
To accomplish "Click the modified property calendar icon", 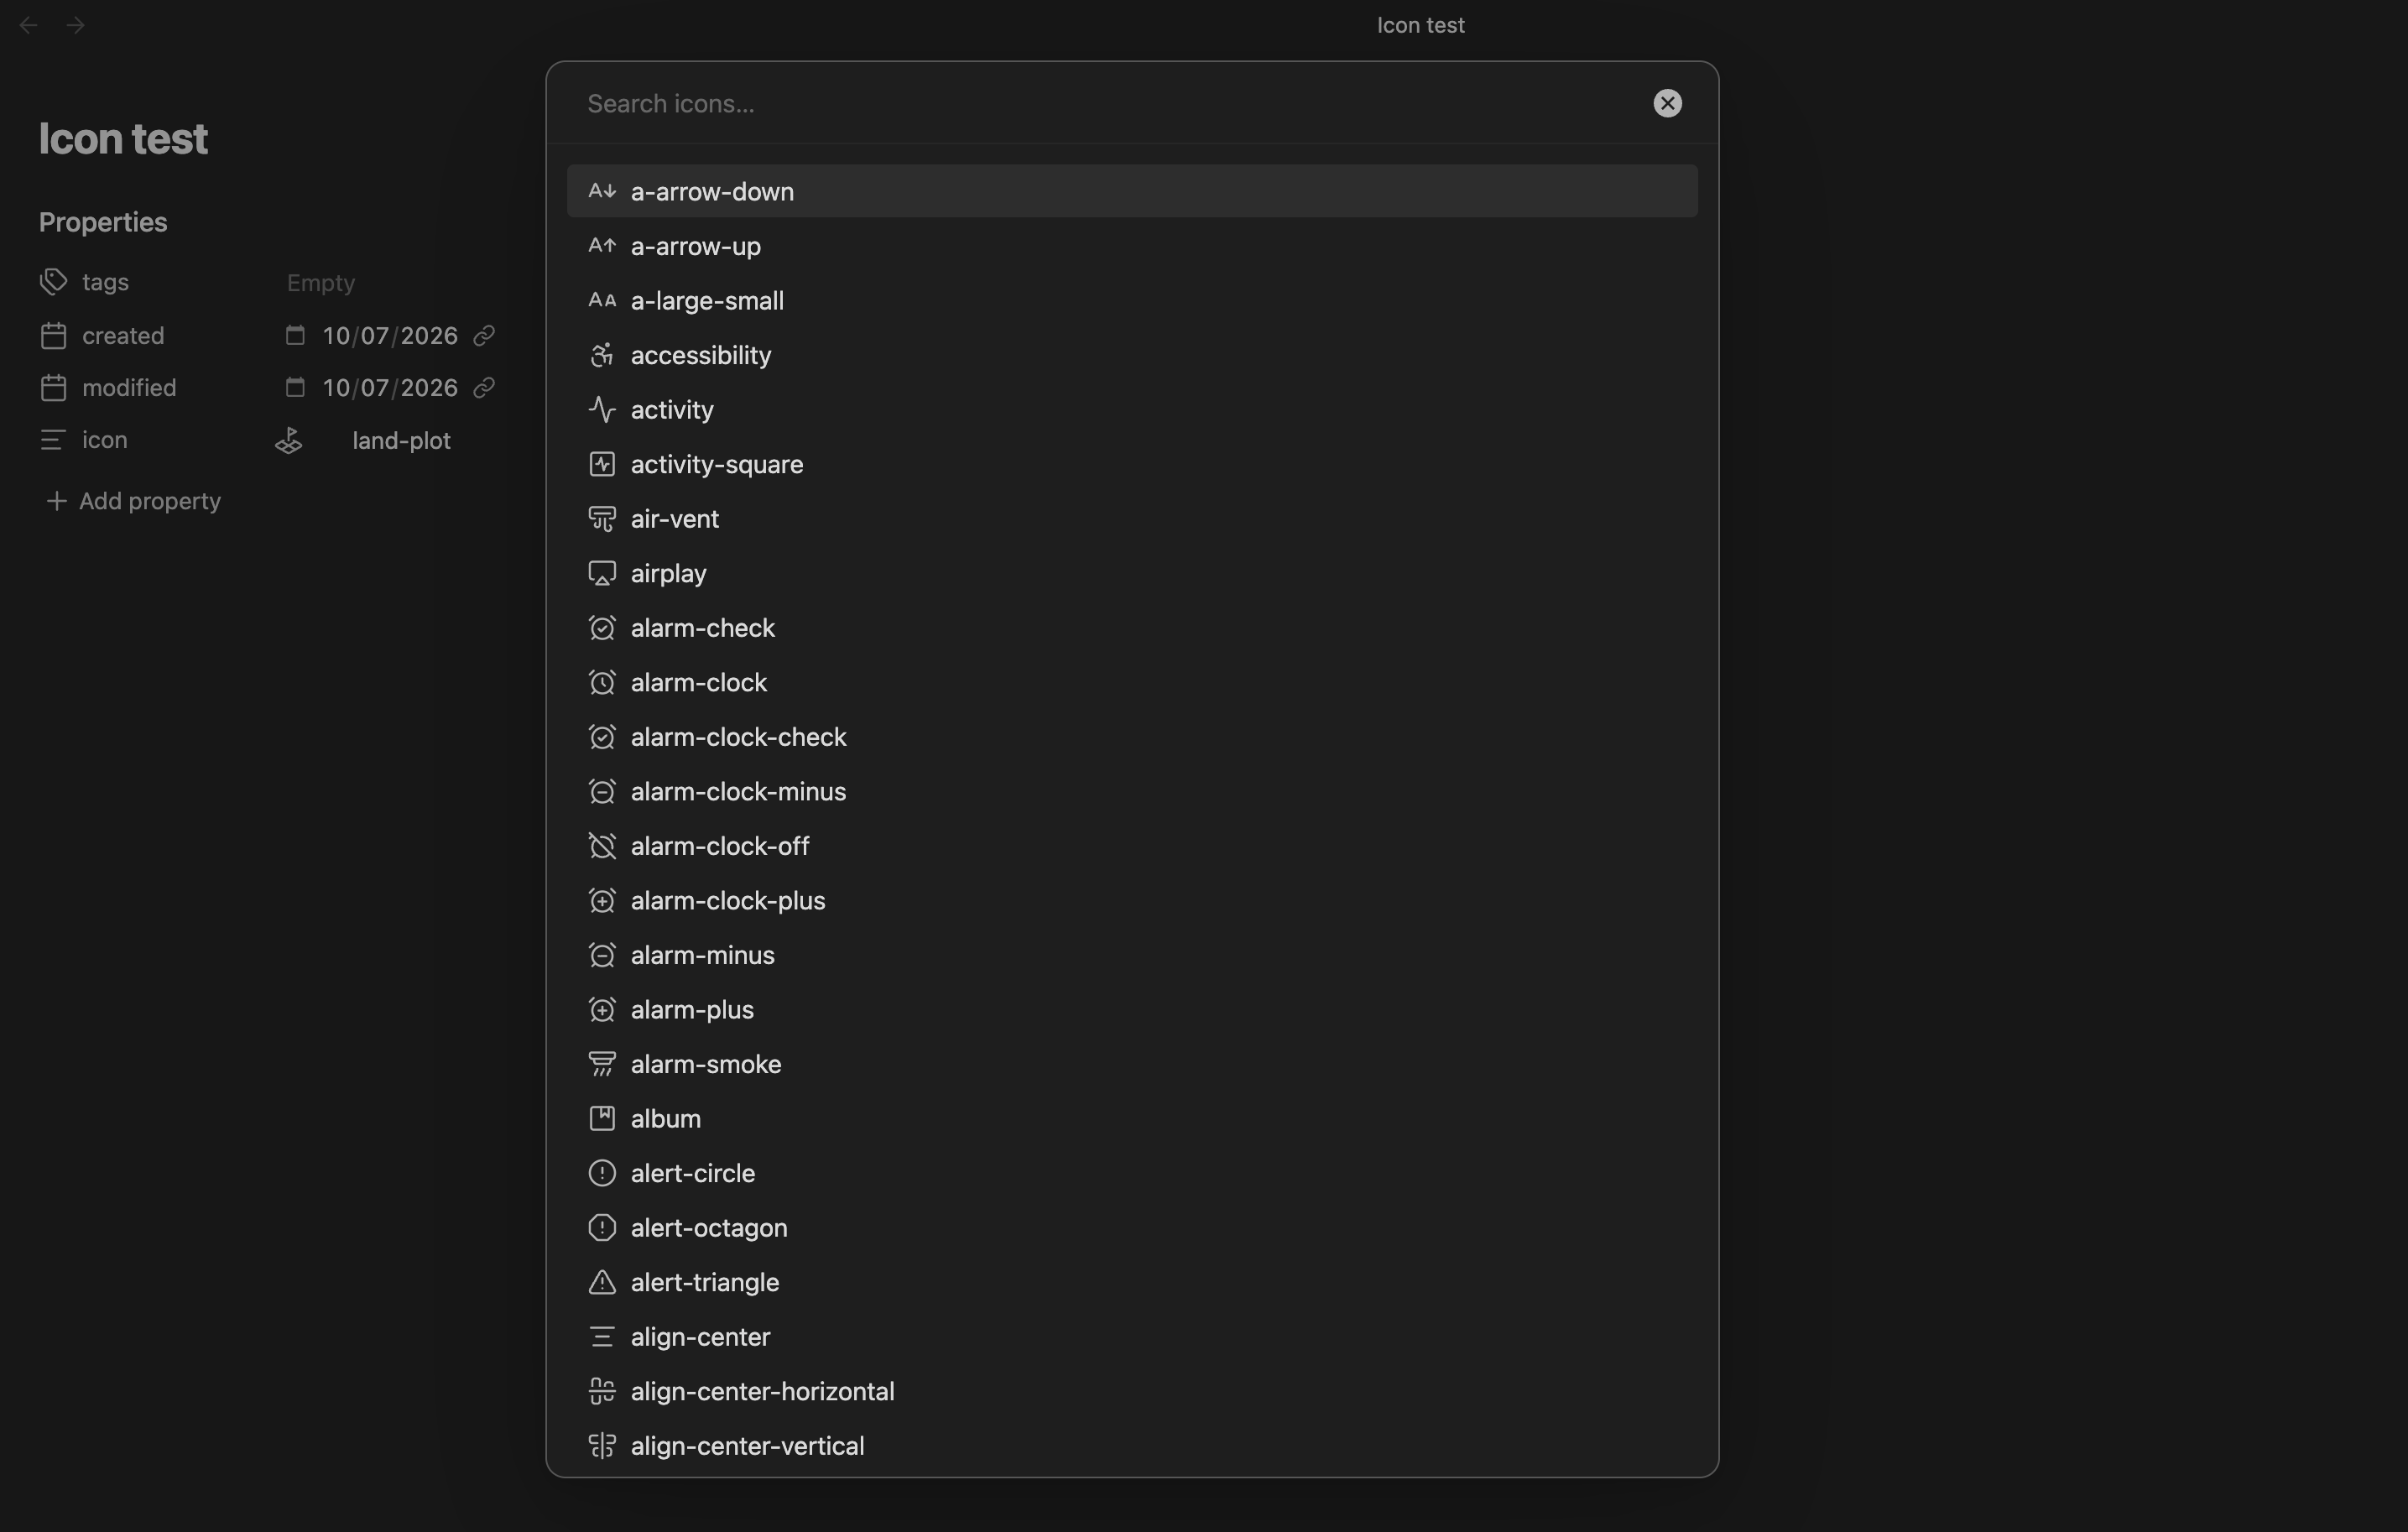I will tap(53, 387).
